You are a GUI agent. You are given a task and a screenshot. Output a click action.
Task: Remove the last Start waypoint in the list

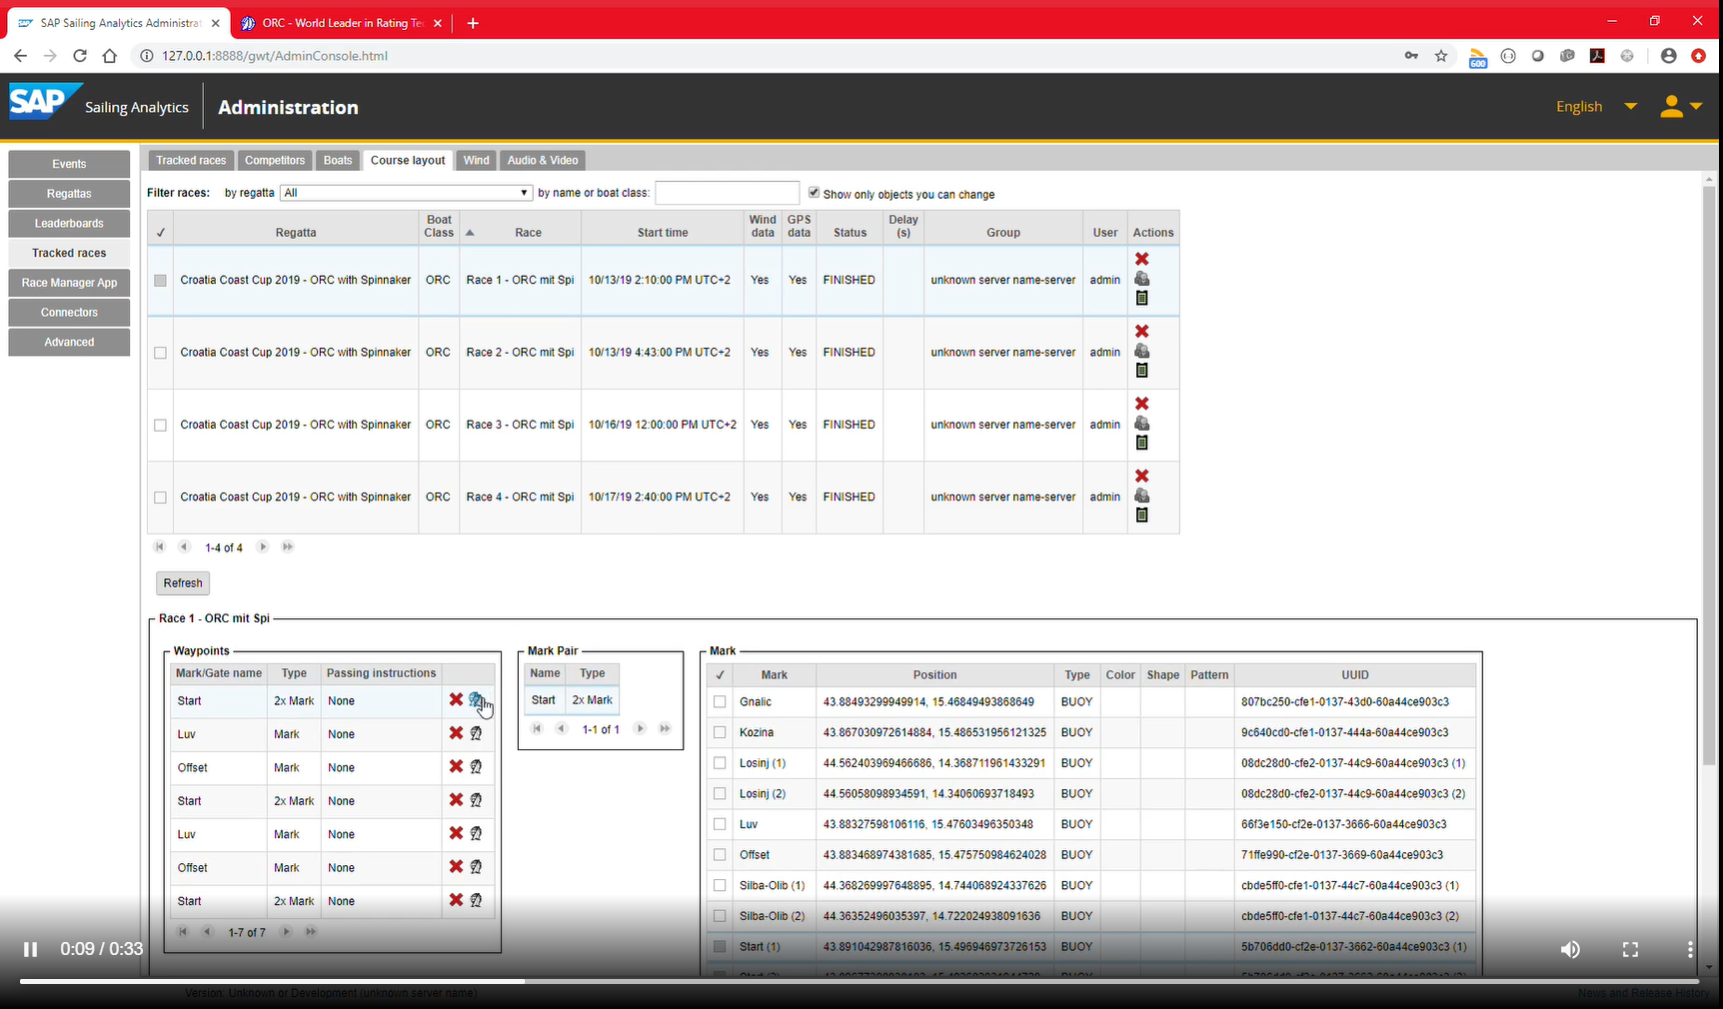pos(456,900)
